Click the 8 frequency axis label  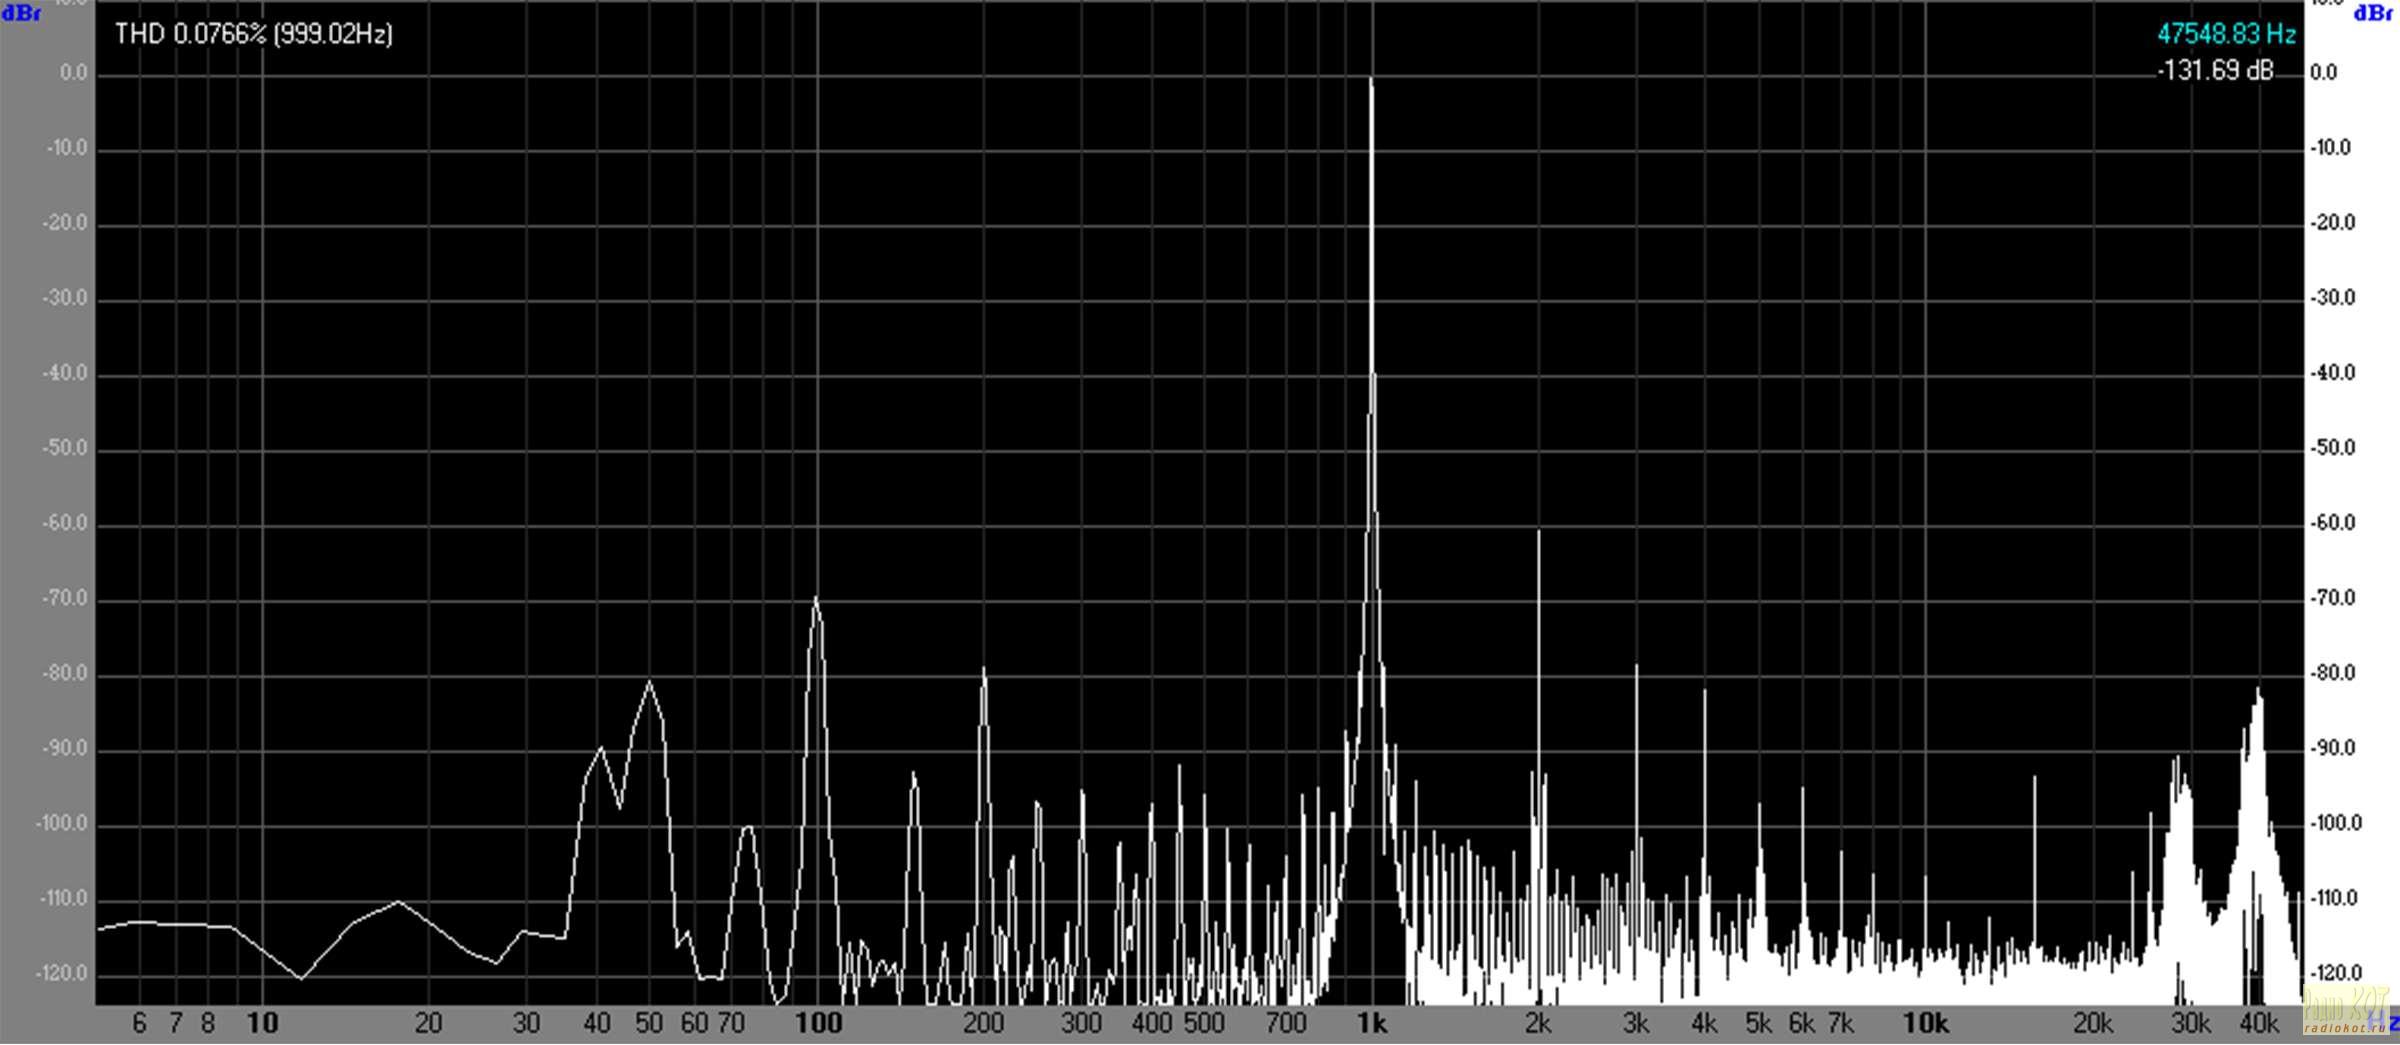pos(208,1023)
